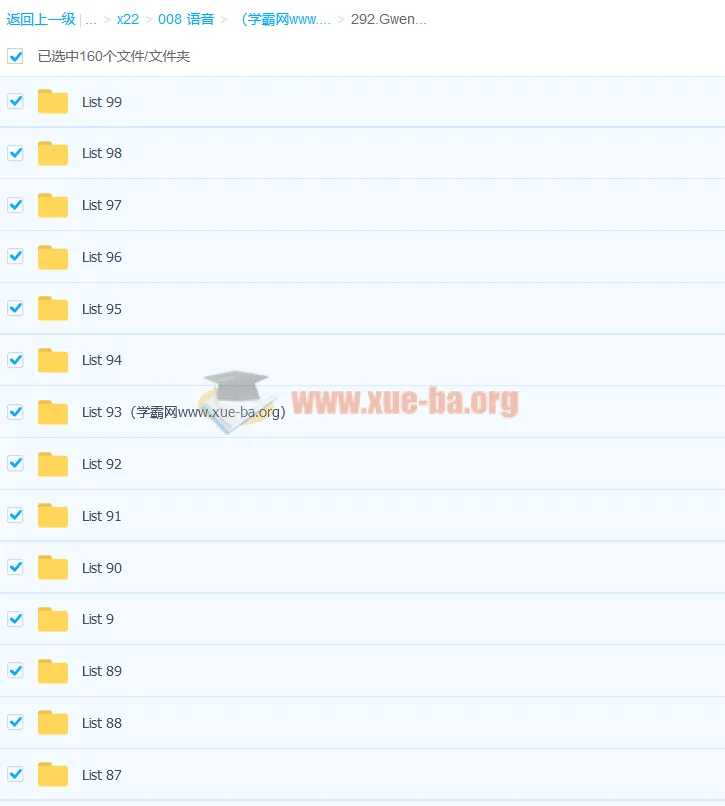
Task: Click the folder icon for List 87
Action: pyautogui.click(x=53, y=775)
